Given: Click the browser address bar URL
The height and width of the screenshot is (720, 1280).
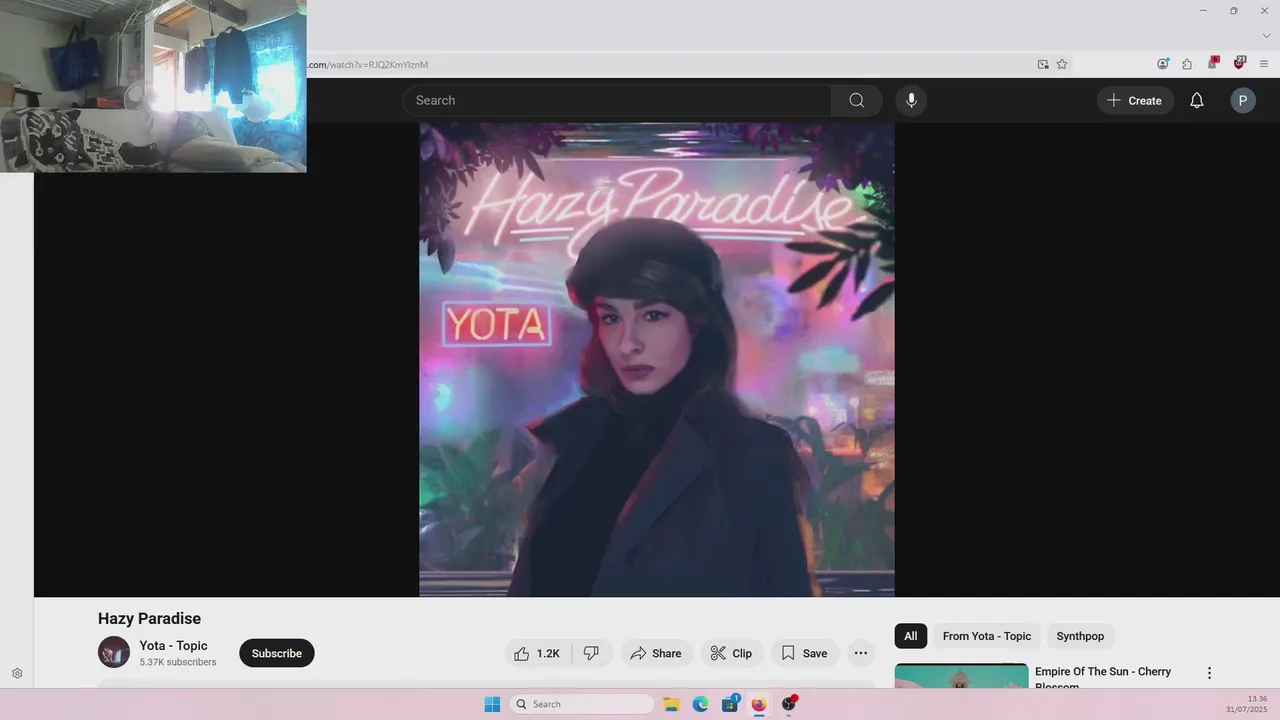Looking at the screenshot, I should 368,65.
